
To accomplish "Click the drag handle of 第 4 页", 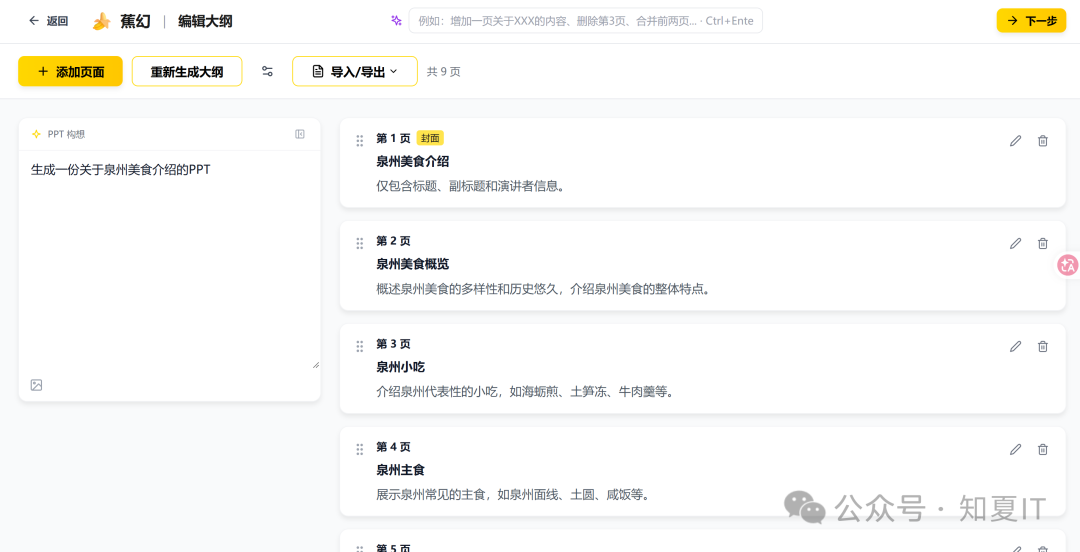I will (x=359, y=449).
